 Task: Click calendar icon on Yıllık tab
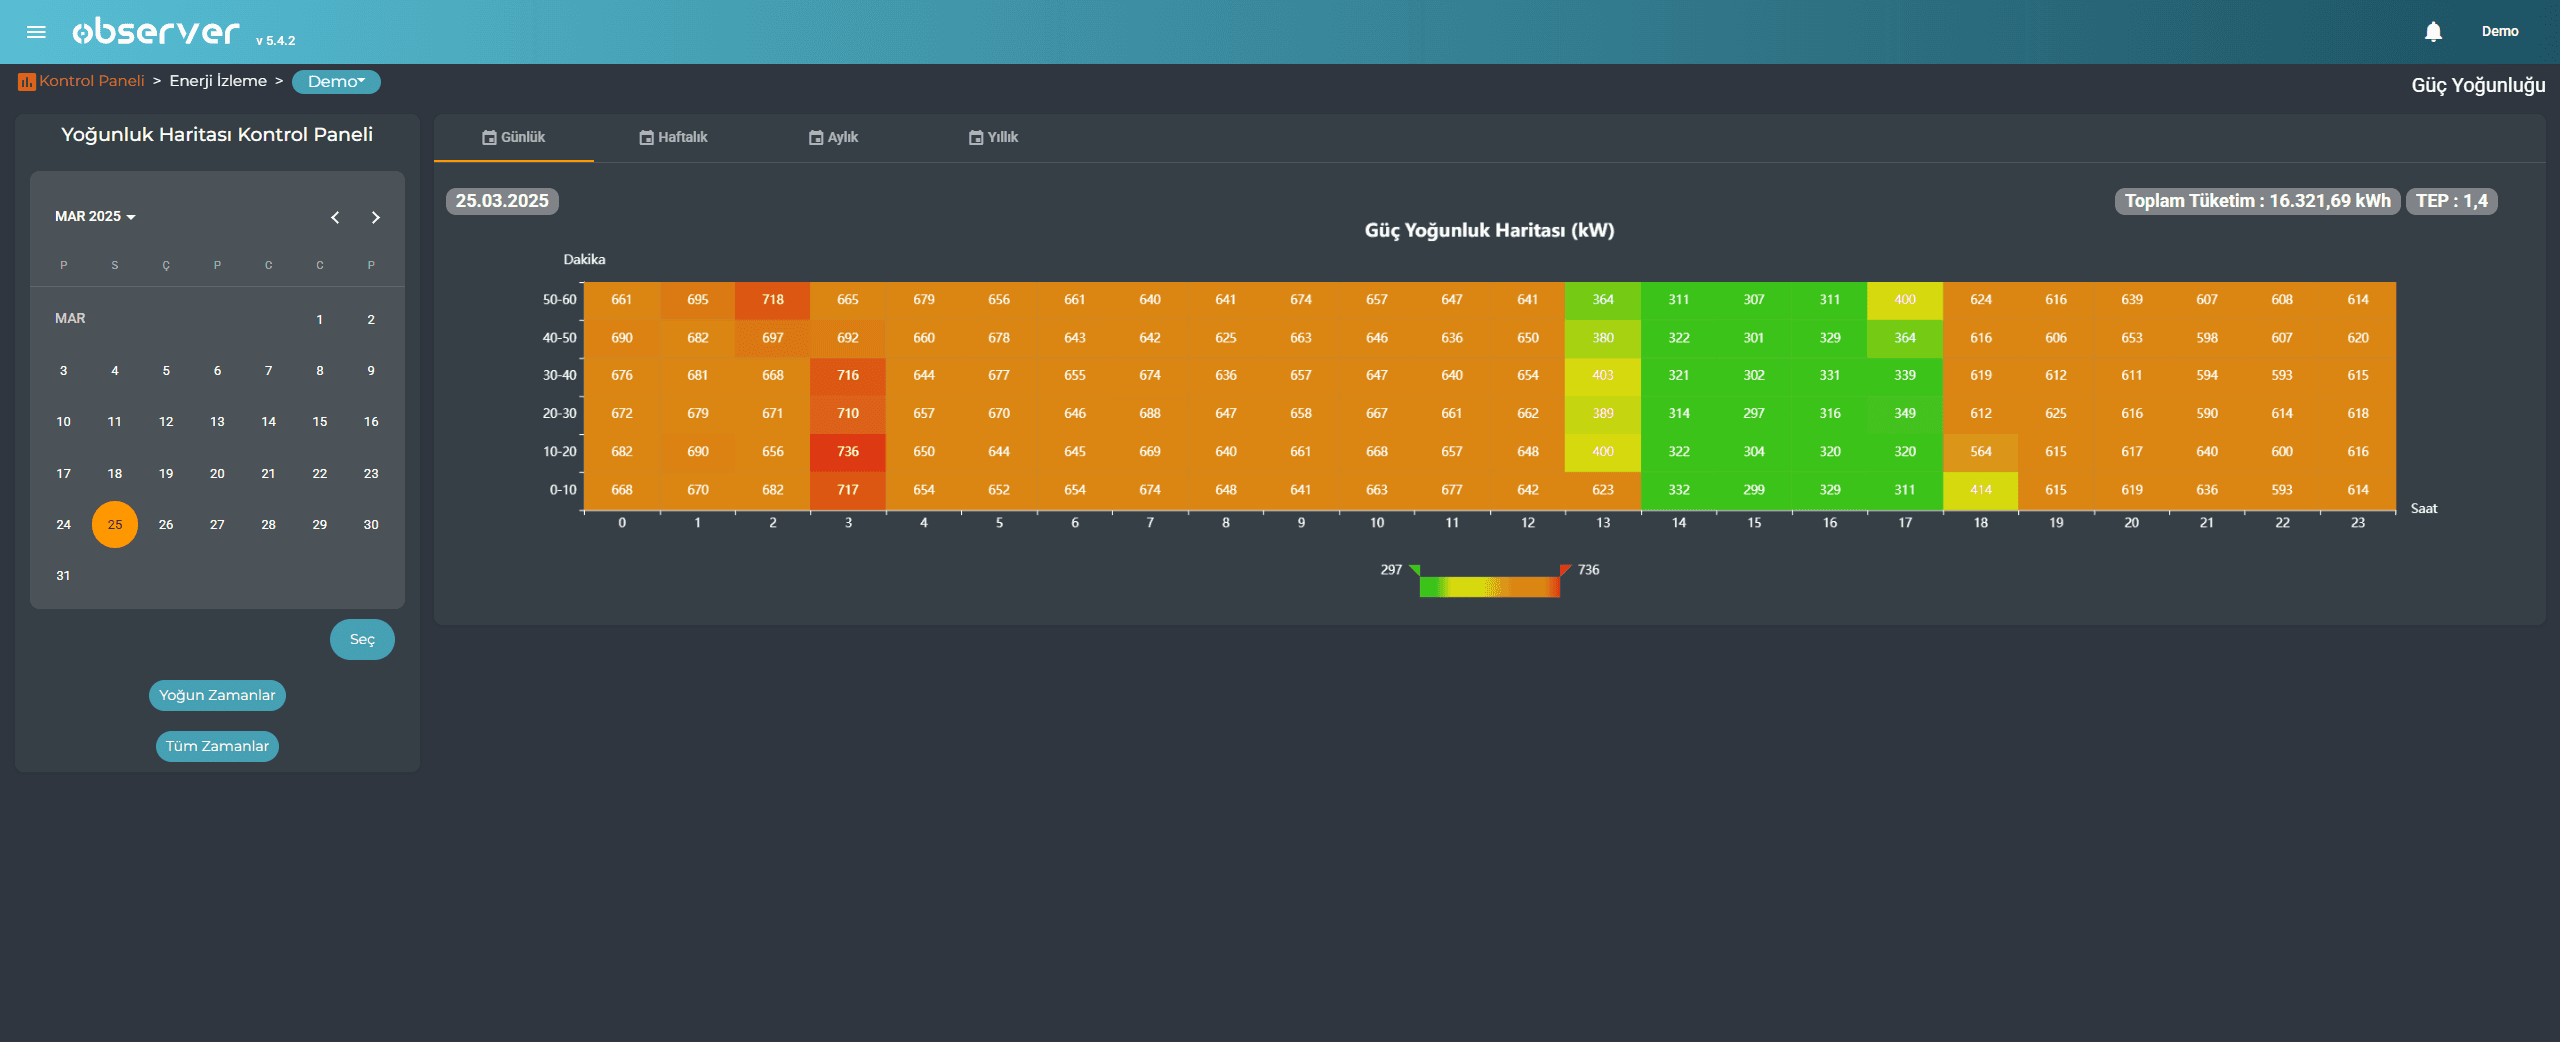(x=976, y=138)
